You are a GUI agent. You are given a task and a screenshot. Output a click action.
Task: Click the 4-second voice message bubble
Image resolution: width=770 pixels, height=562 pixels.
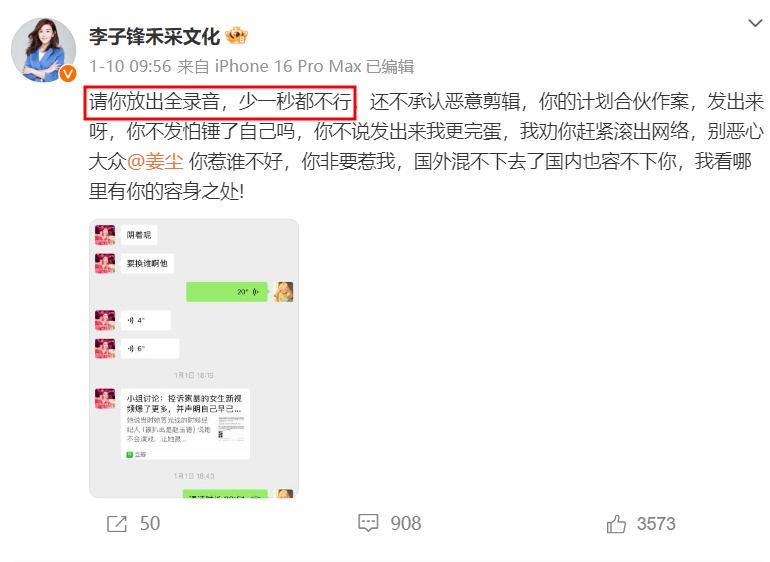[146, 320]
